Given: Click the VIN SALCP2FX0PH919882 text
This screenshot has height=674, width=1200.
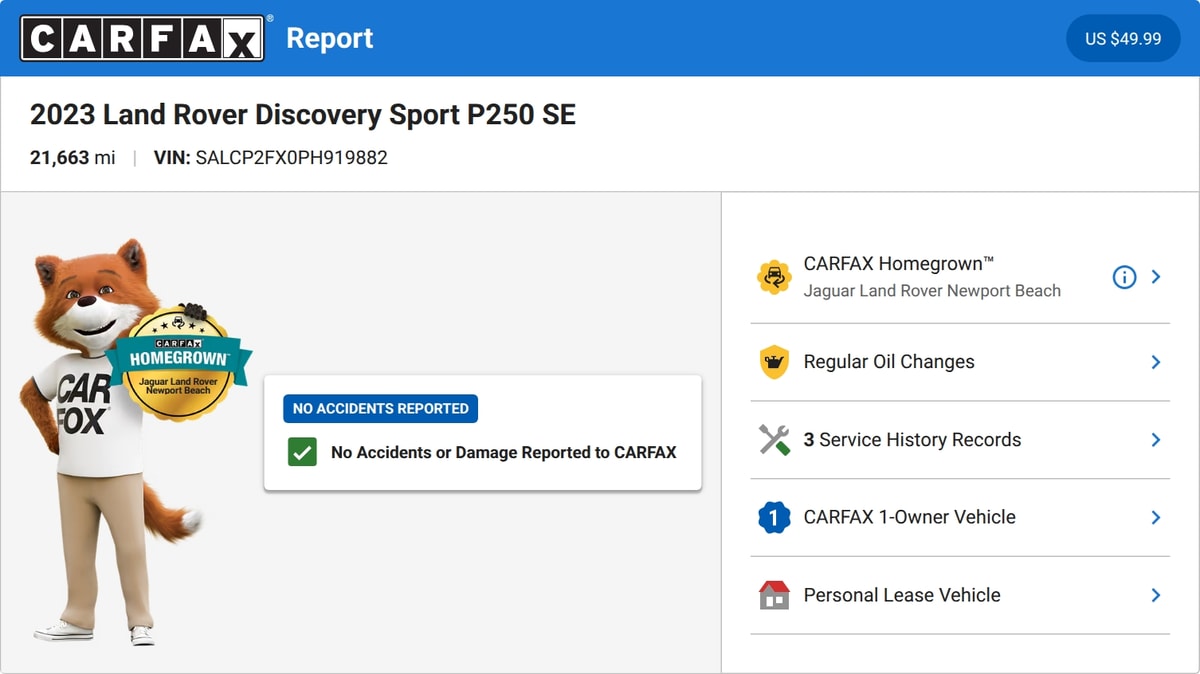Looking at the screenshot, I should point(271,158).
